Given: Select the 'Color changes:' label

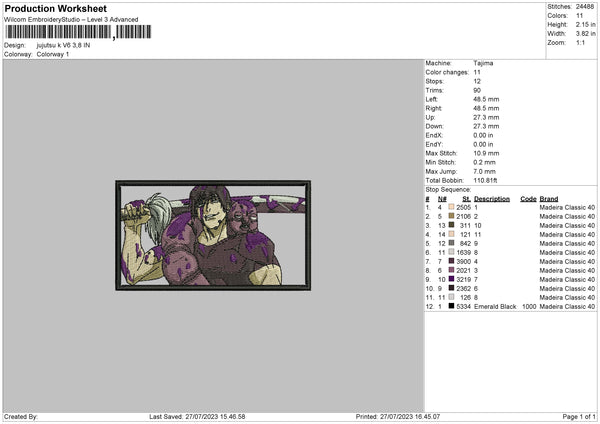Looking at the screenshot, I should tap(447, 72).
